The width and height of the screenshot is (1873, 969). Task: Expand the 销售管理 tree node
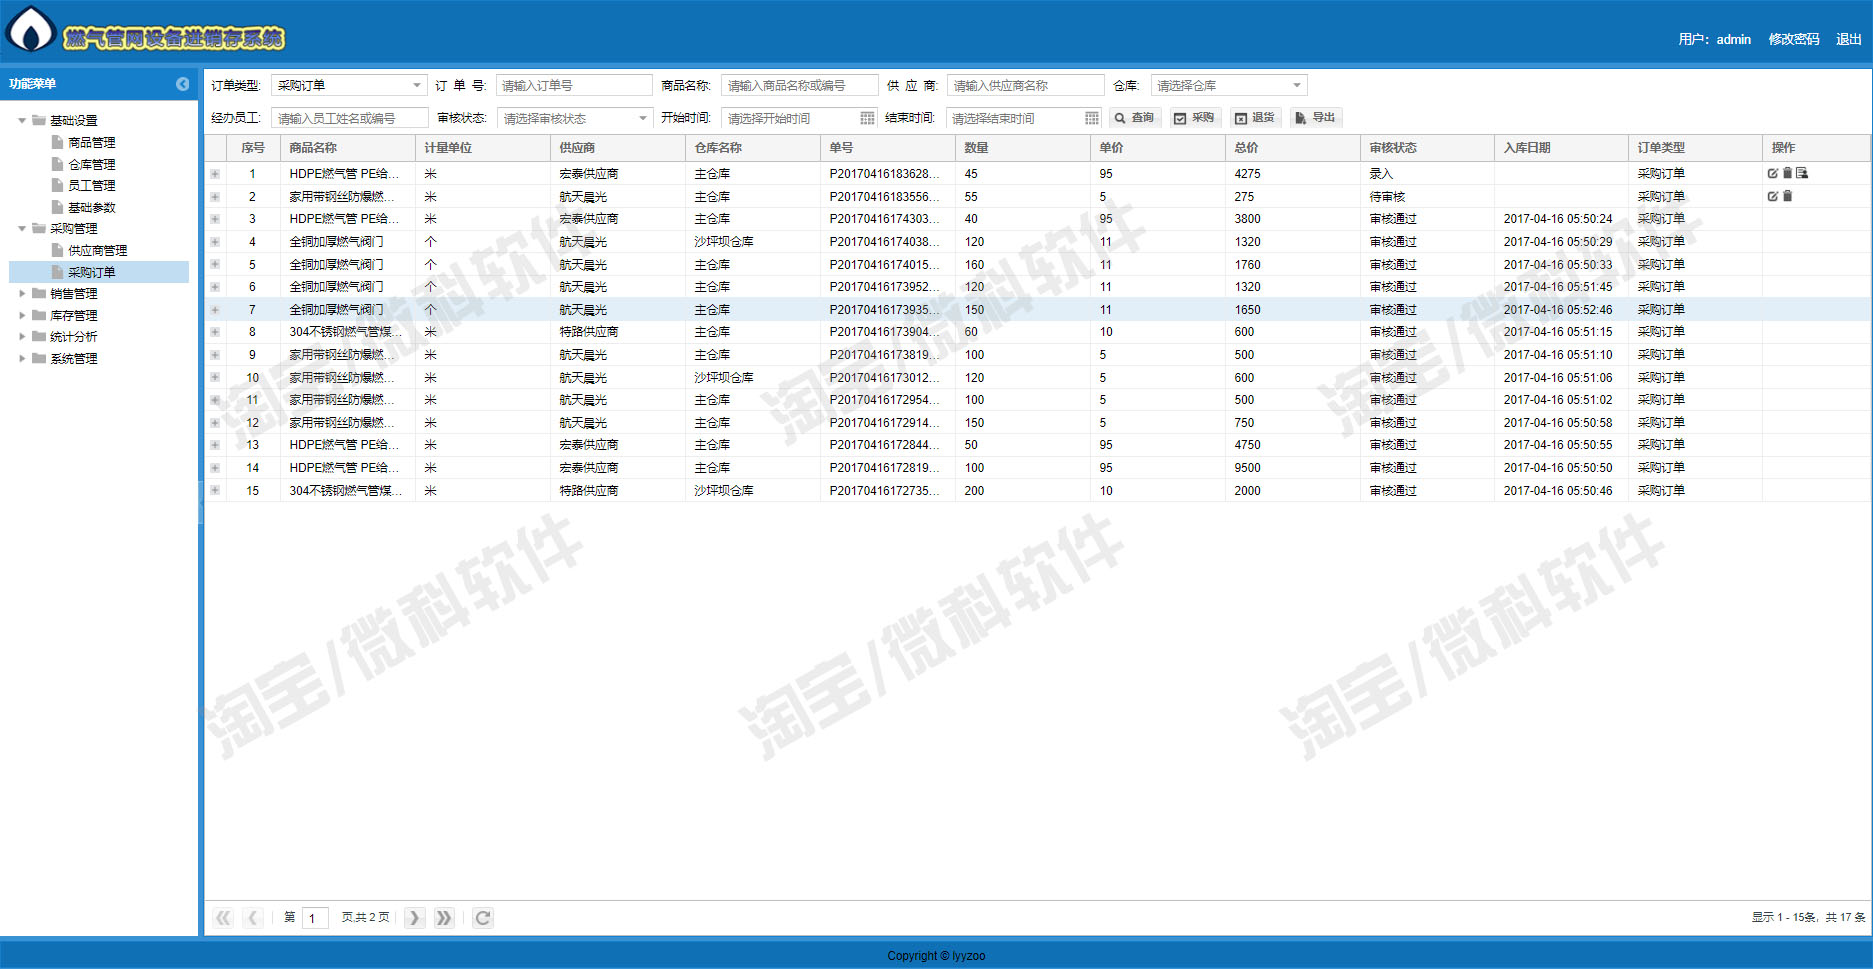click(22, 293)
